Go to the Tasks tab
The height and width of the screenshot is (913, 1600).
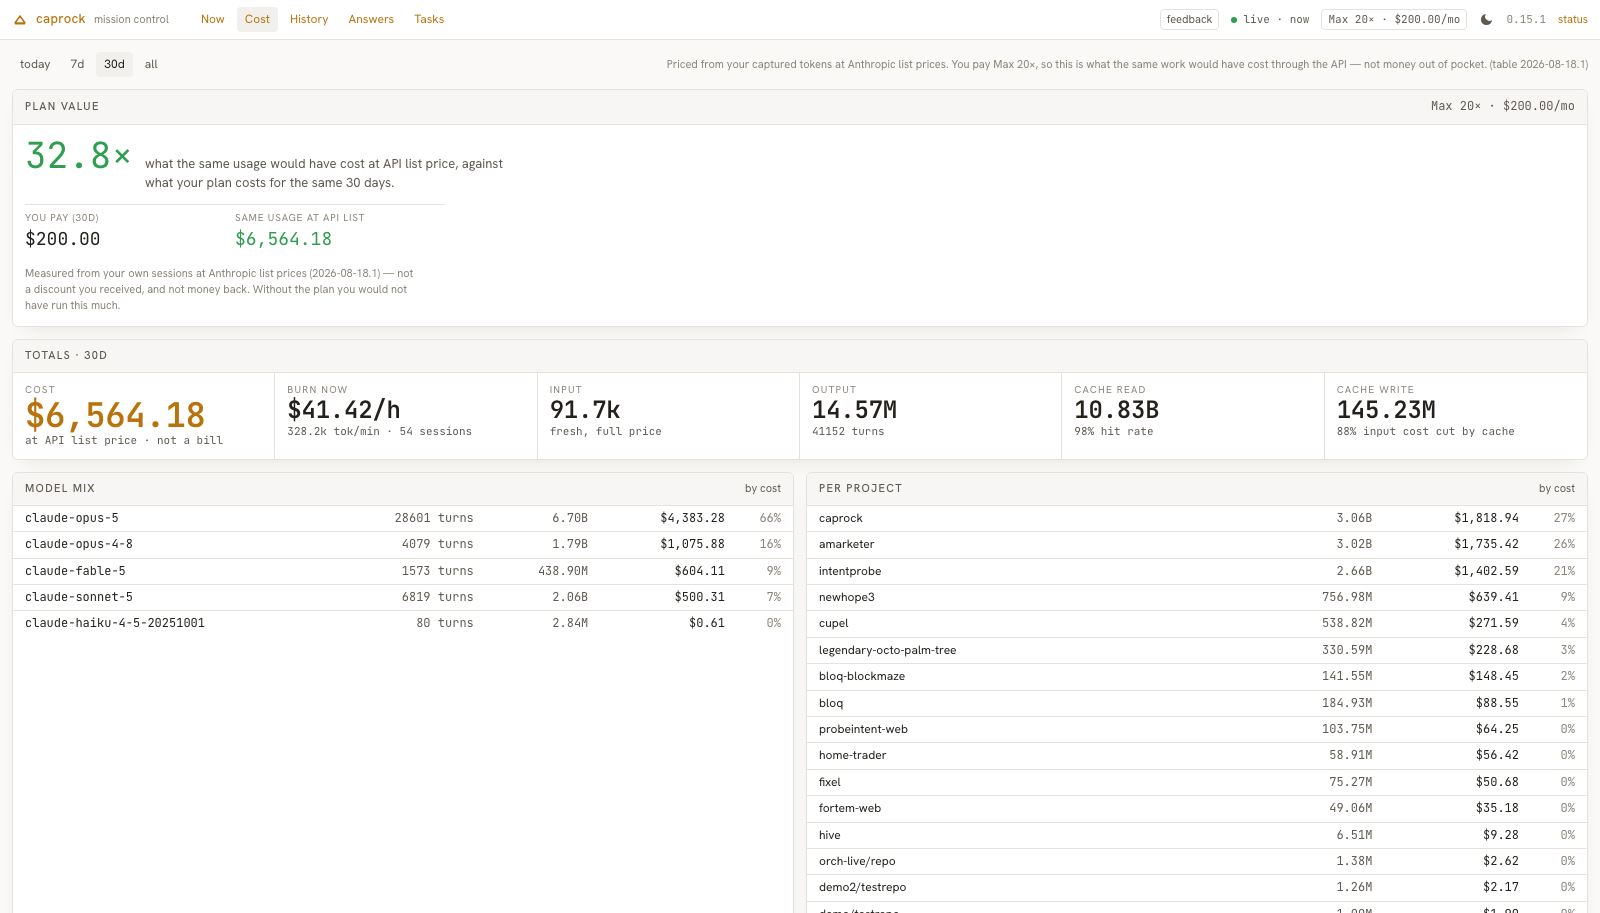point(429,19)
